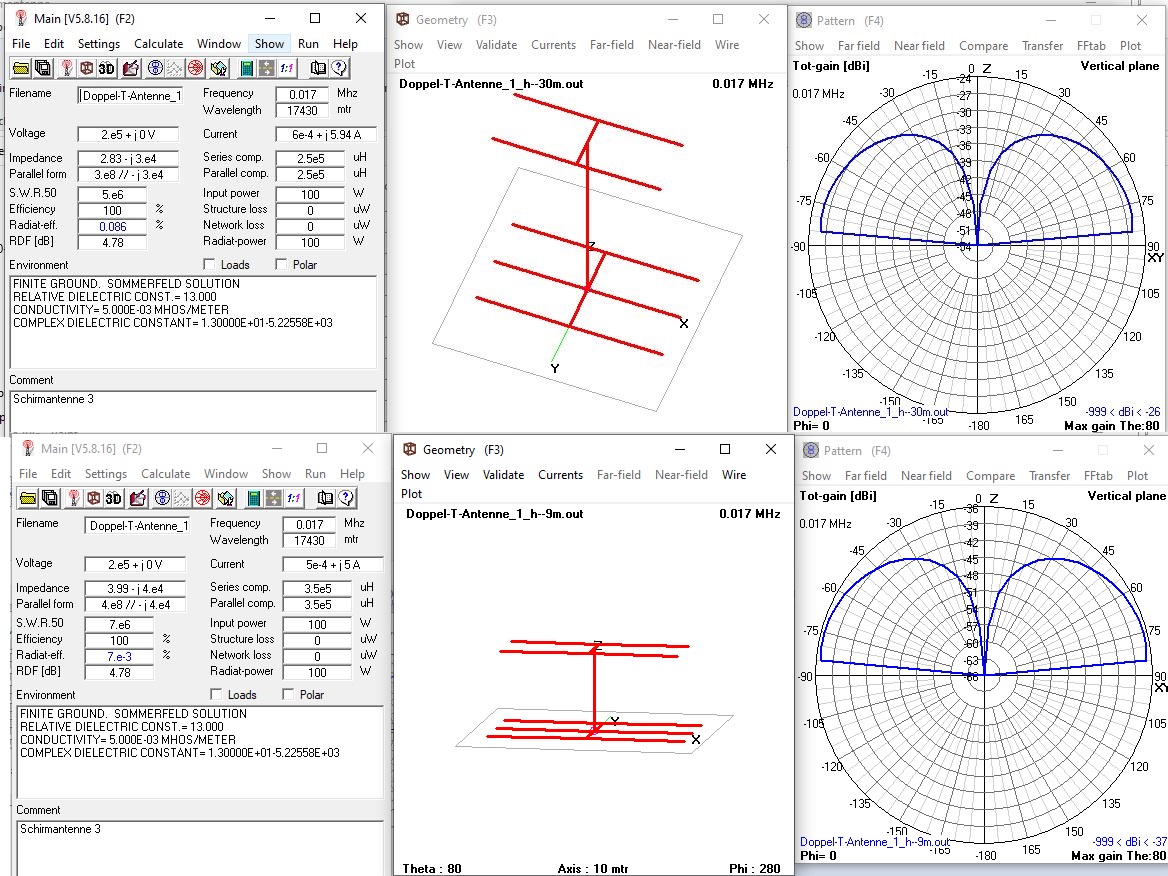Open Validate menu in upper Geometry window
The width and height of the screenshot is (1168, 876).
(496, 45)
